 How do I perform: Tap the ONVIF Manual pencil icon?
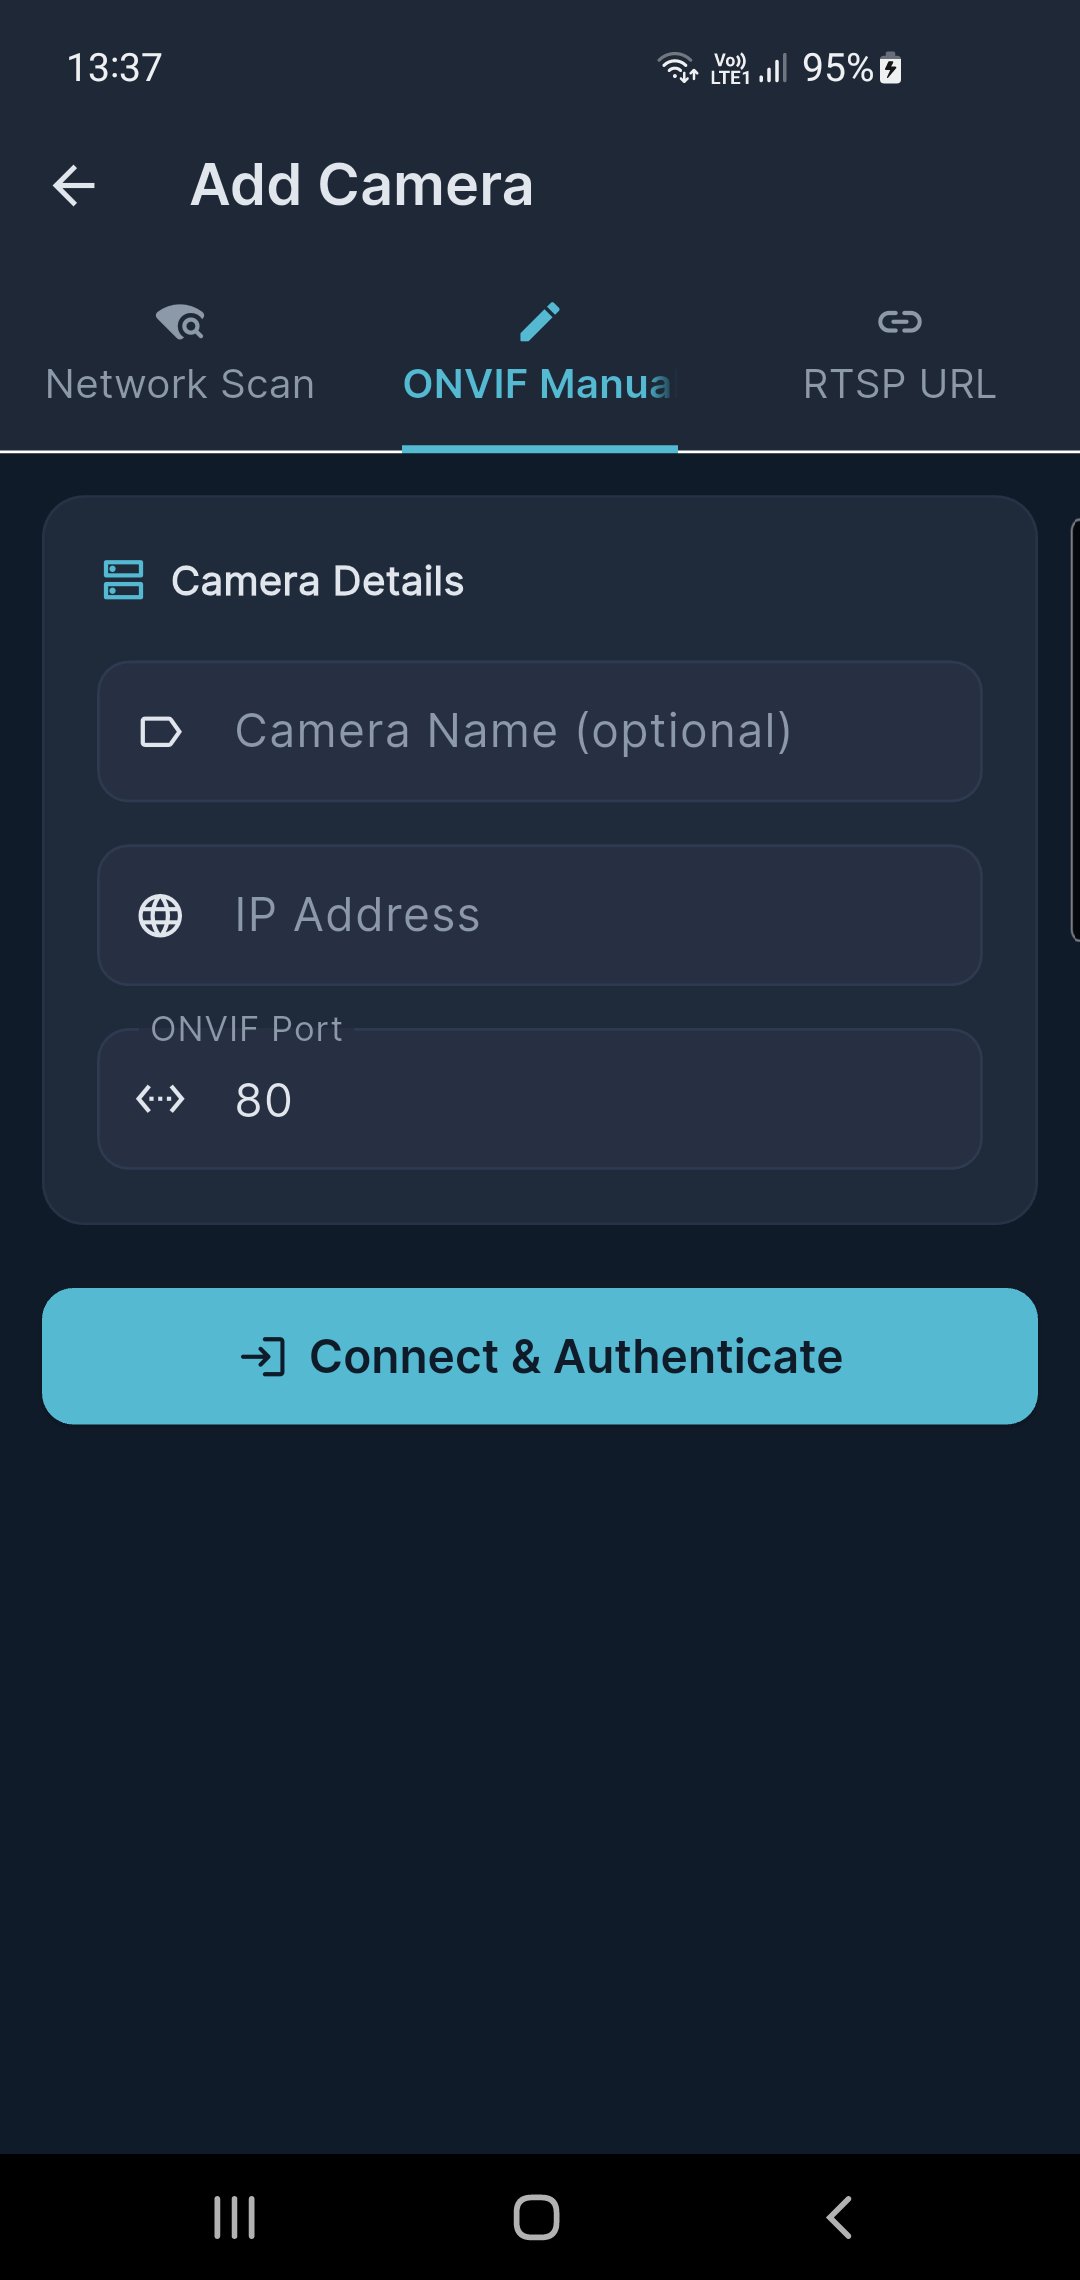(540, 322)
